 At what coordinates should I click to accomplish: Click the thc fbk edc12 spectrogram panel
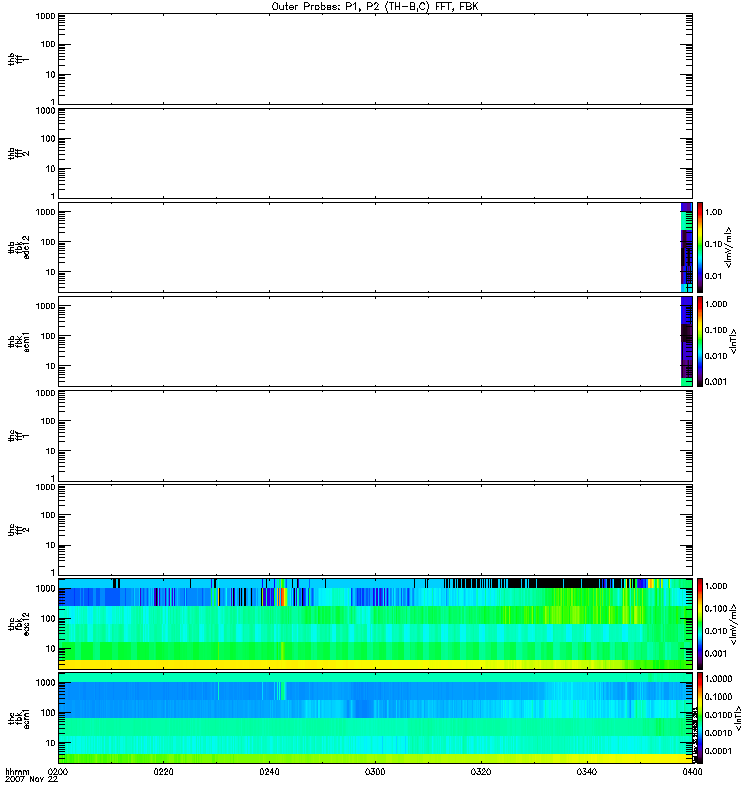[375, 623]
